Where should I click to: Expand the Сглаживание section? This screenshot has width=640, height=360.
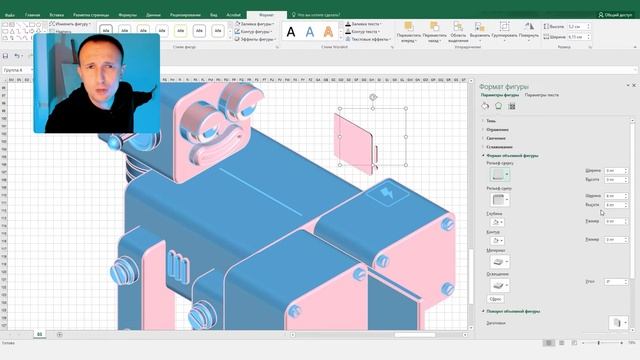(x=499, y=147)
